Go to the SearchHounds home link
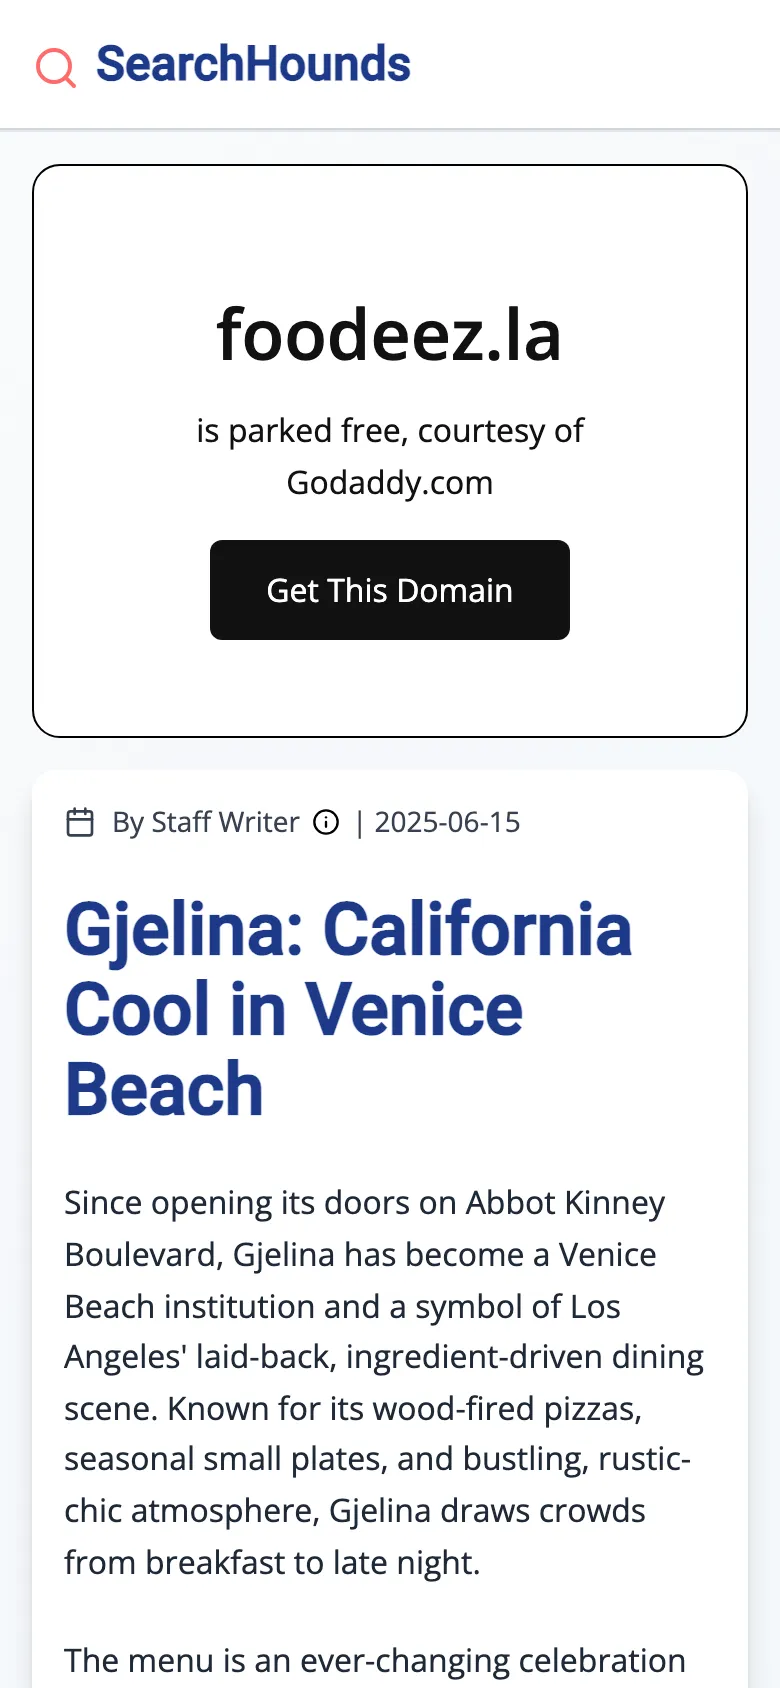The width and height of the screenshot is (780, 1688). [253, 64]
